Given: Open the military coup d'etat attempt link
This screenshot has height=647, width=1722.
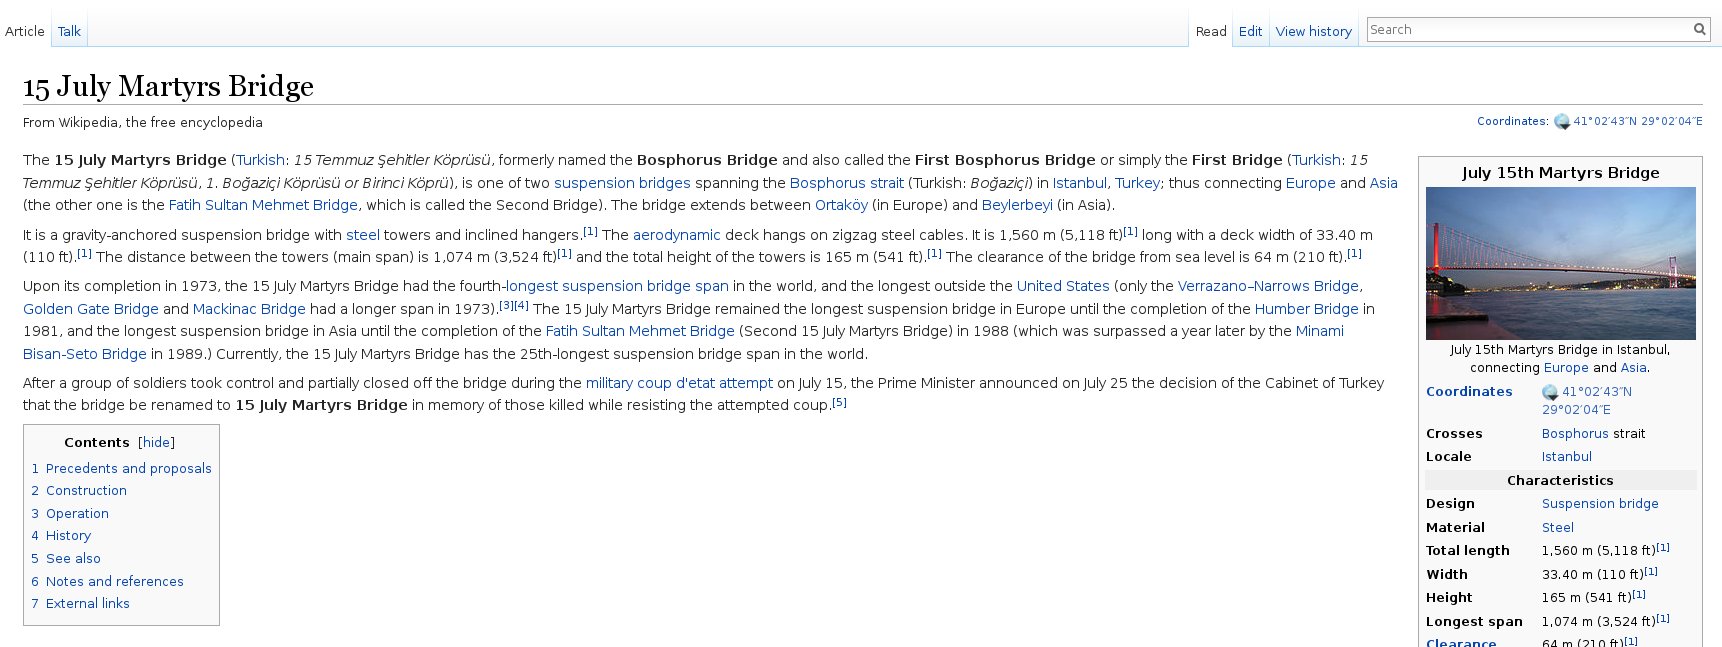Looking at the screenshot, I should point(679,383).
